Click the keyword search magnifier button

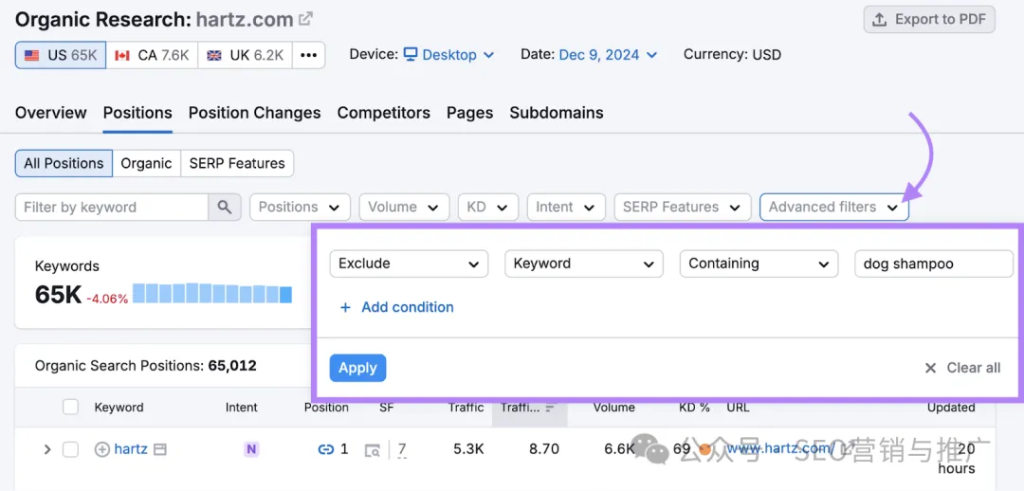(224, 207)
